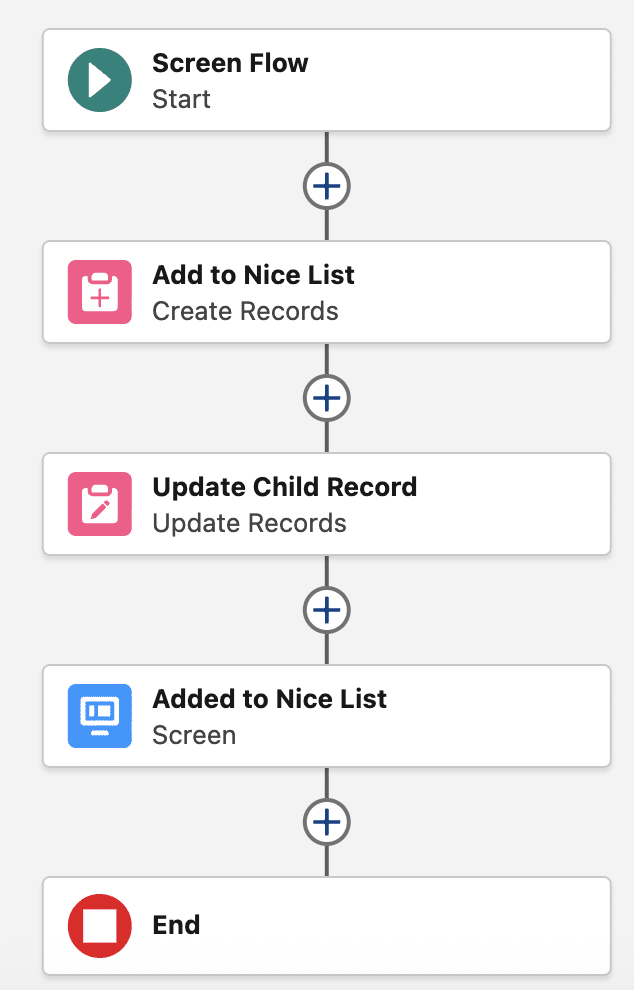Image resolution: width=634 pixels, height=990 pixels.
Task: Add element just above the End node
Action: point(327,822)
